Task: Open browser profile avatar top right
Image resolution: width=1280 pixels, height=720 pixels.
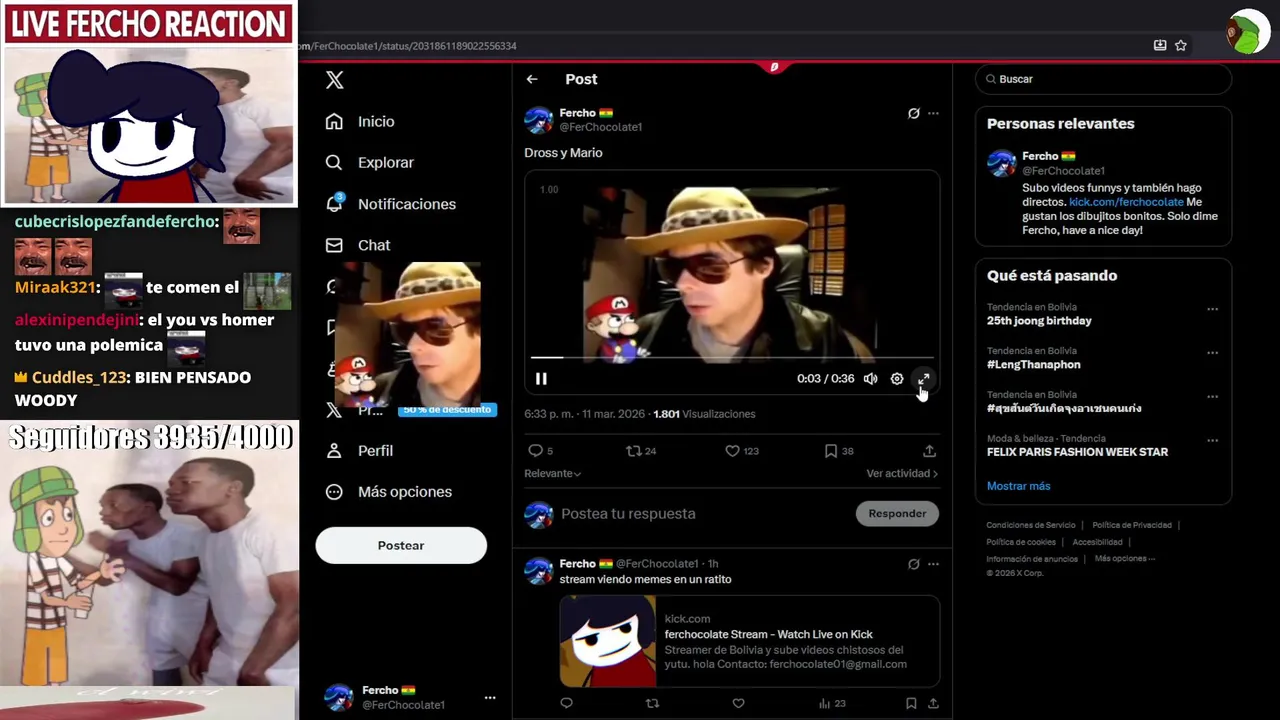Action: 1249,32
